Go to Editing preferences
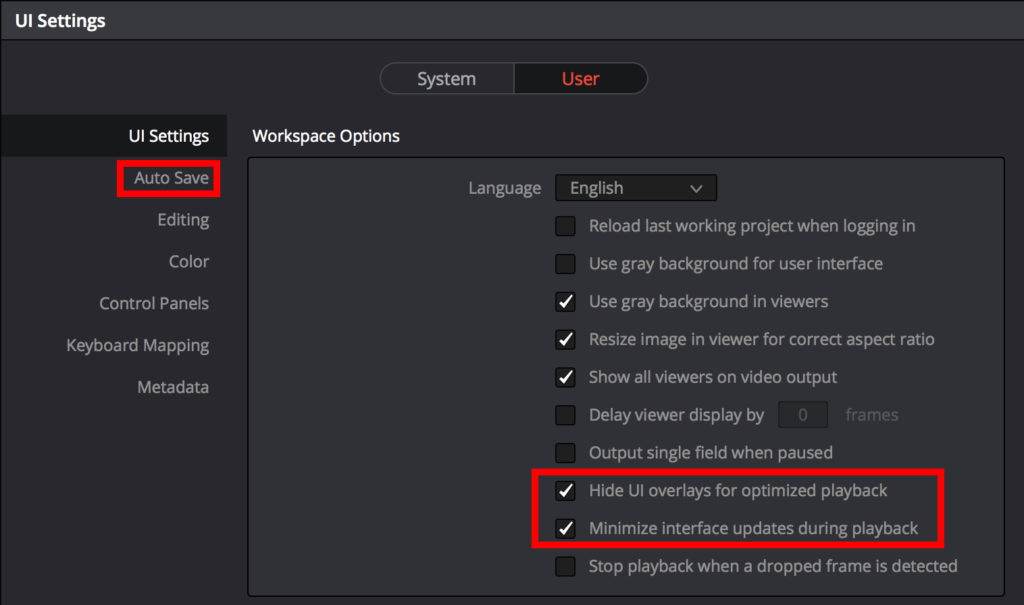 coord(183,220)
